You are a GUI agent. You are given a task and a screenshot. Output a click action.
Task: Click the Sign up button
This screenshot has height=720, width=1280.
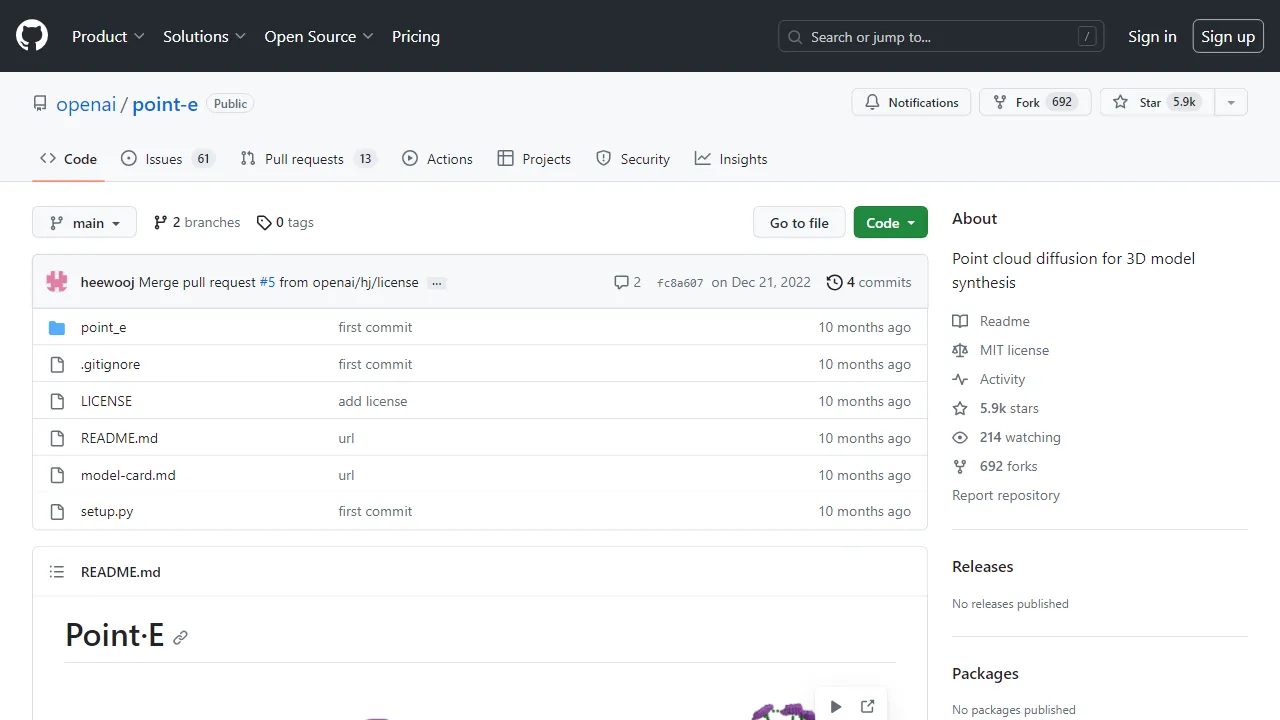click(1228, 36)
